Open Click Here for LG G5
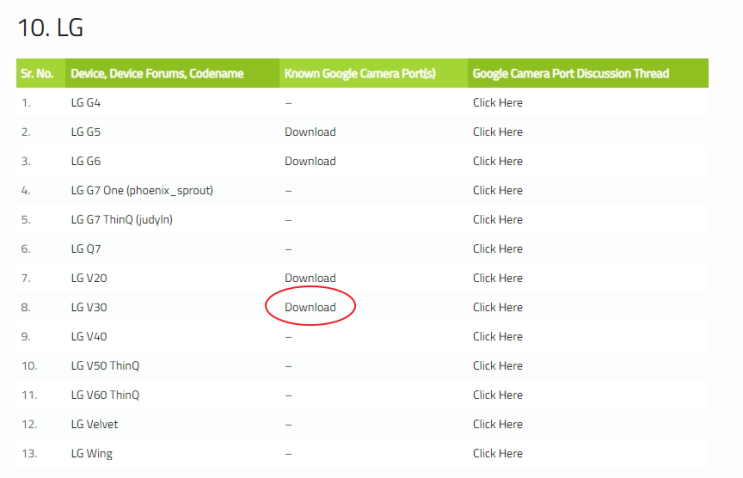 (x=498, y=132)
